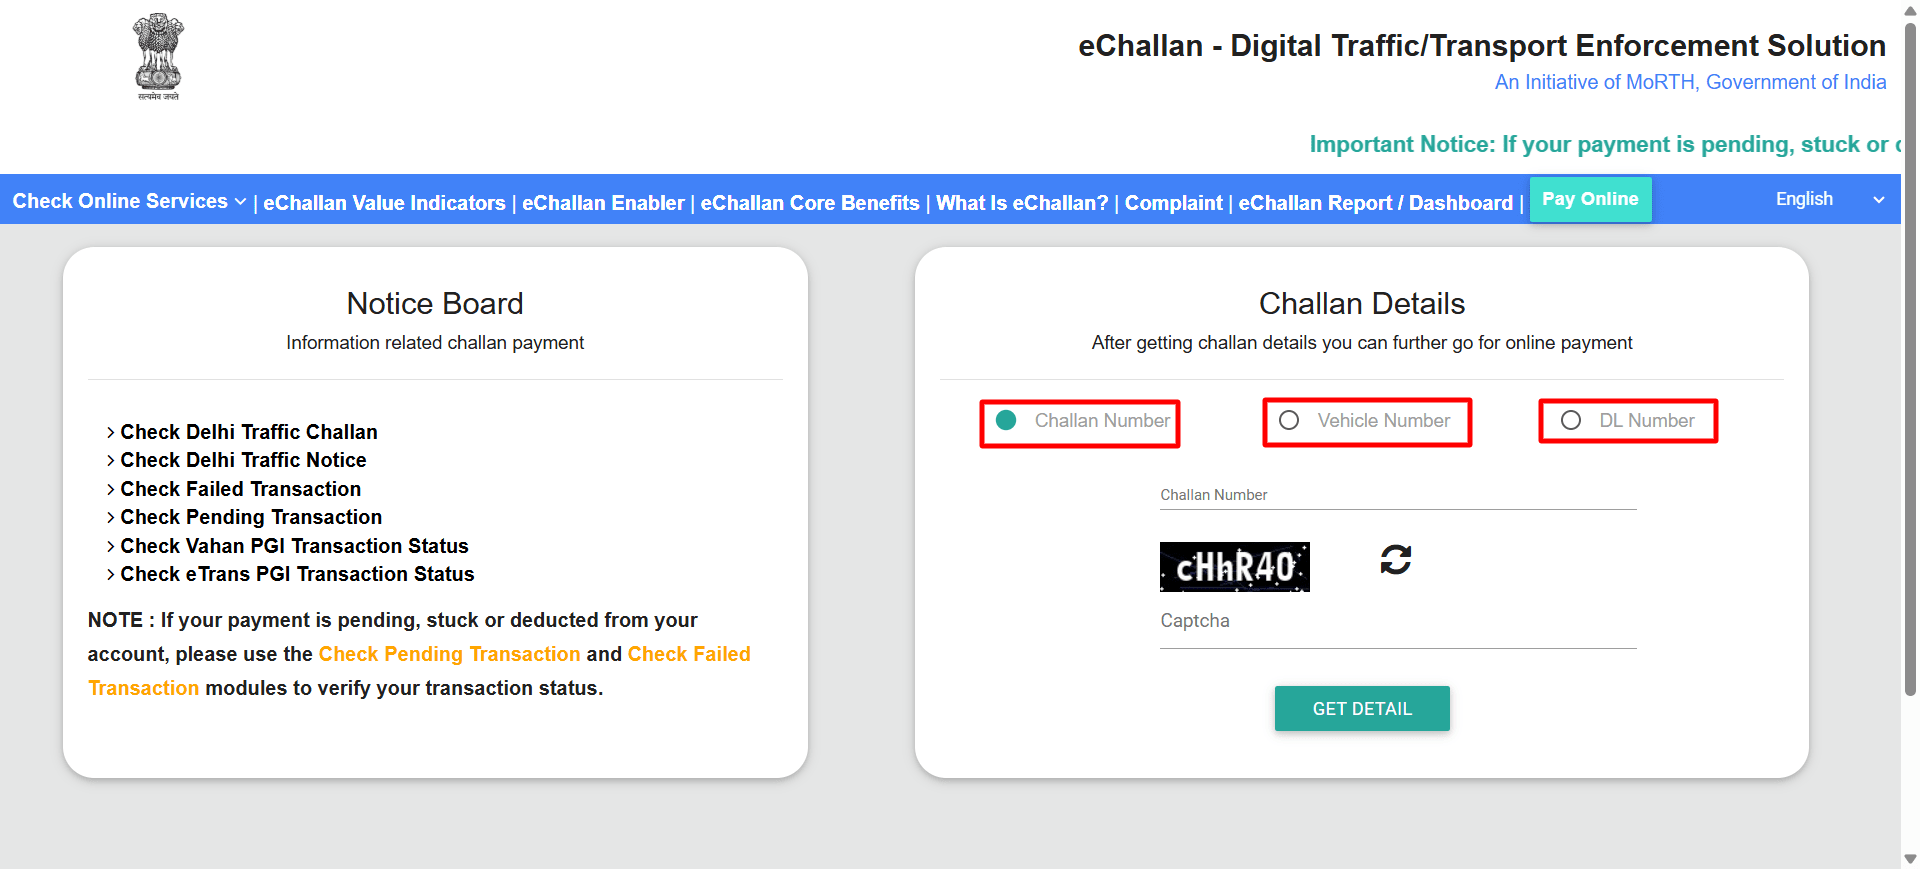The height and width of the screenshot is (869, 1920).
Task: Click the Pay Online button
Action: point(1590,199)
